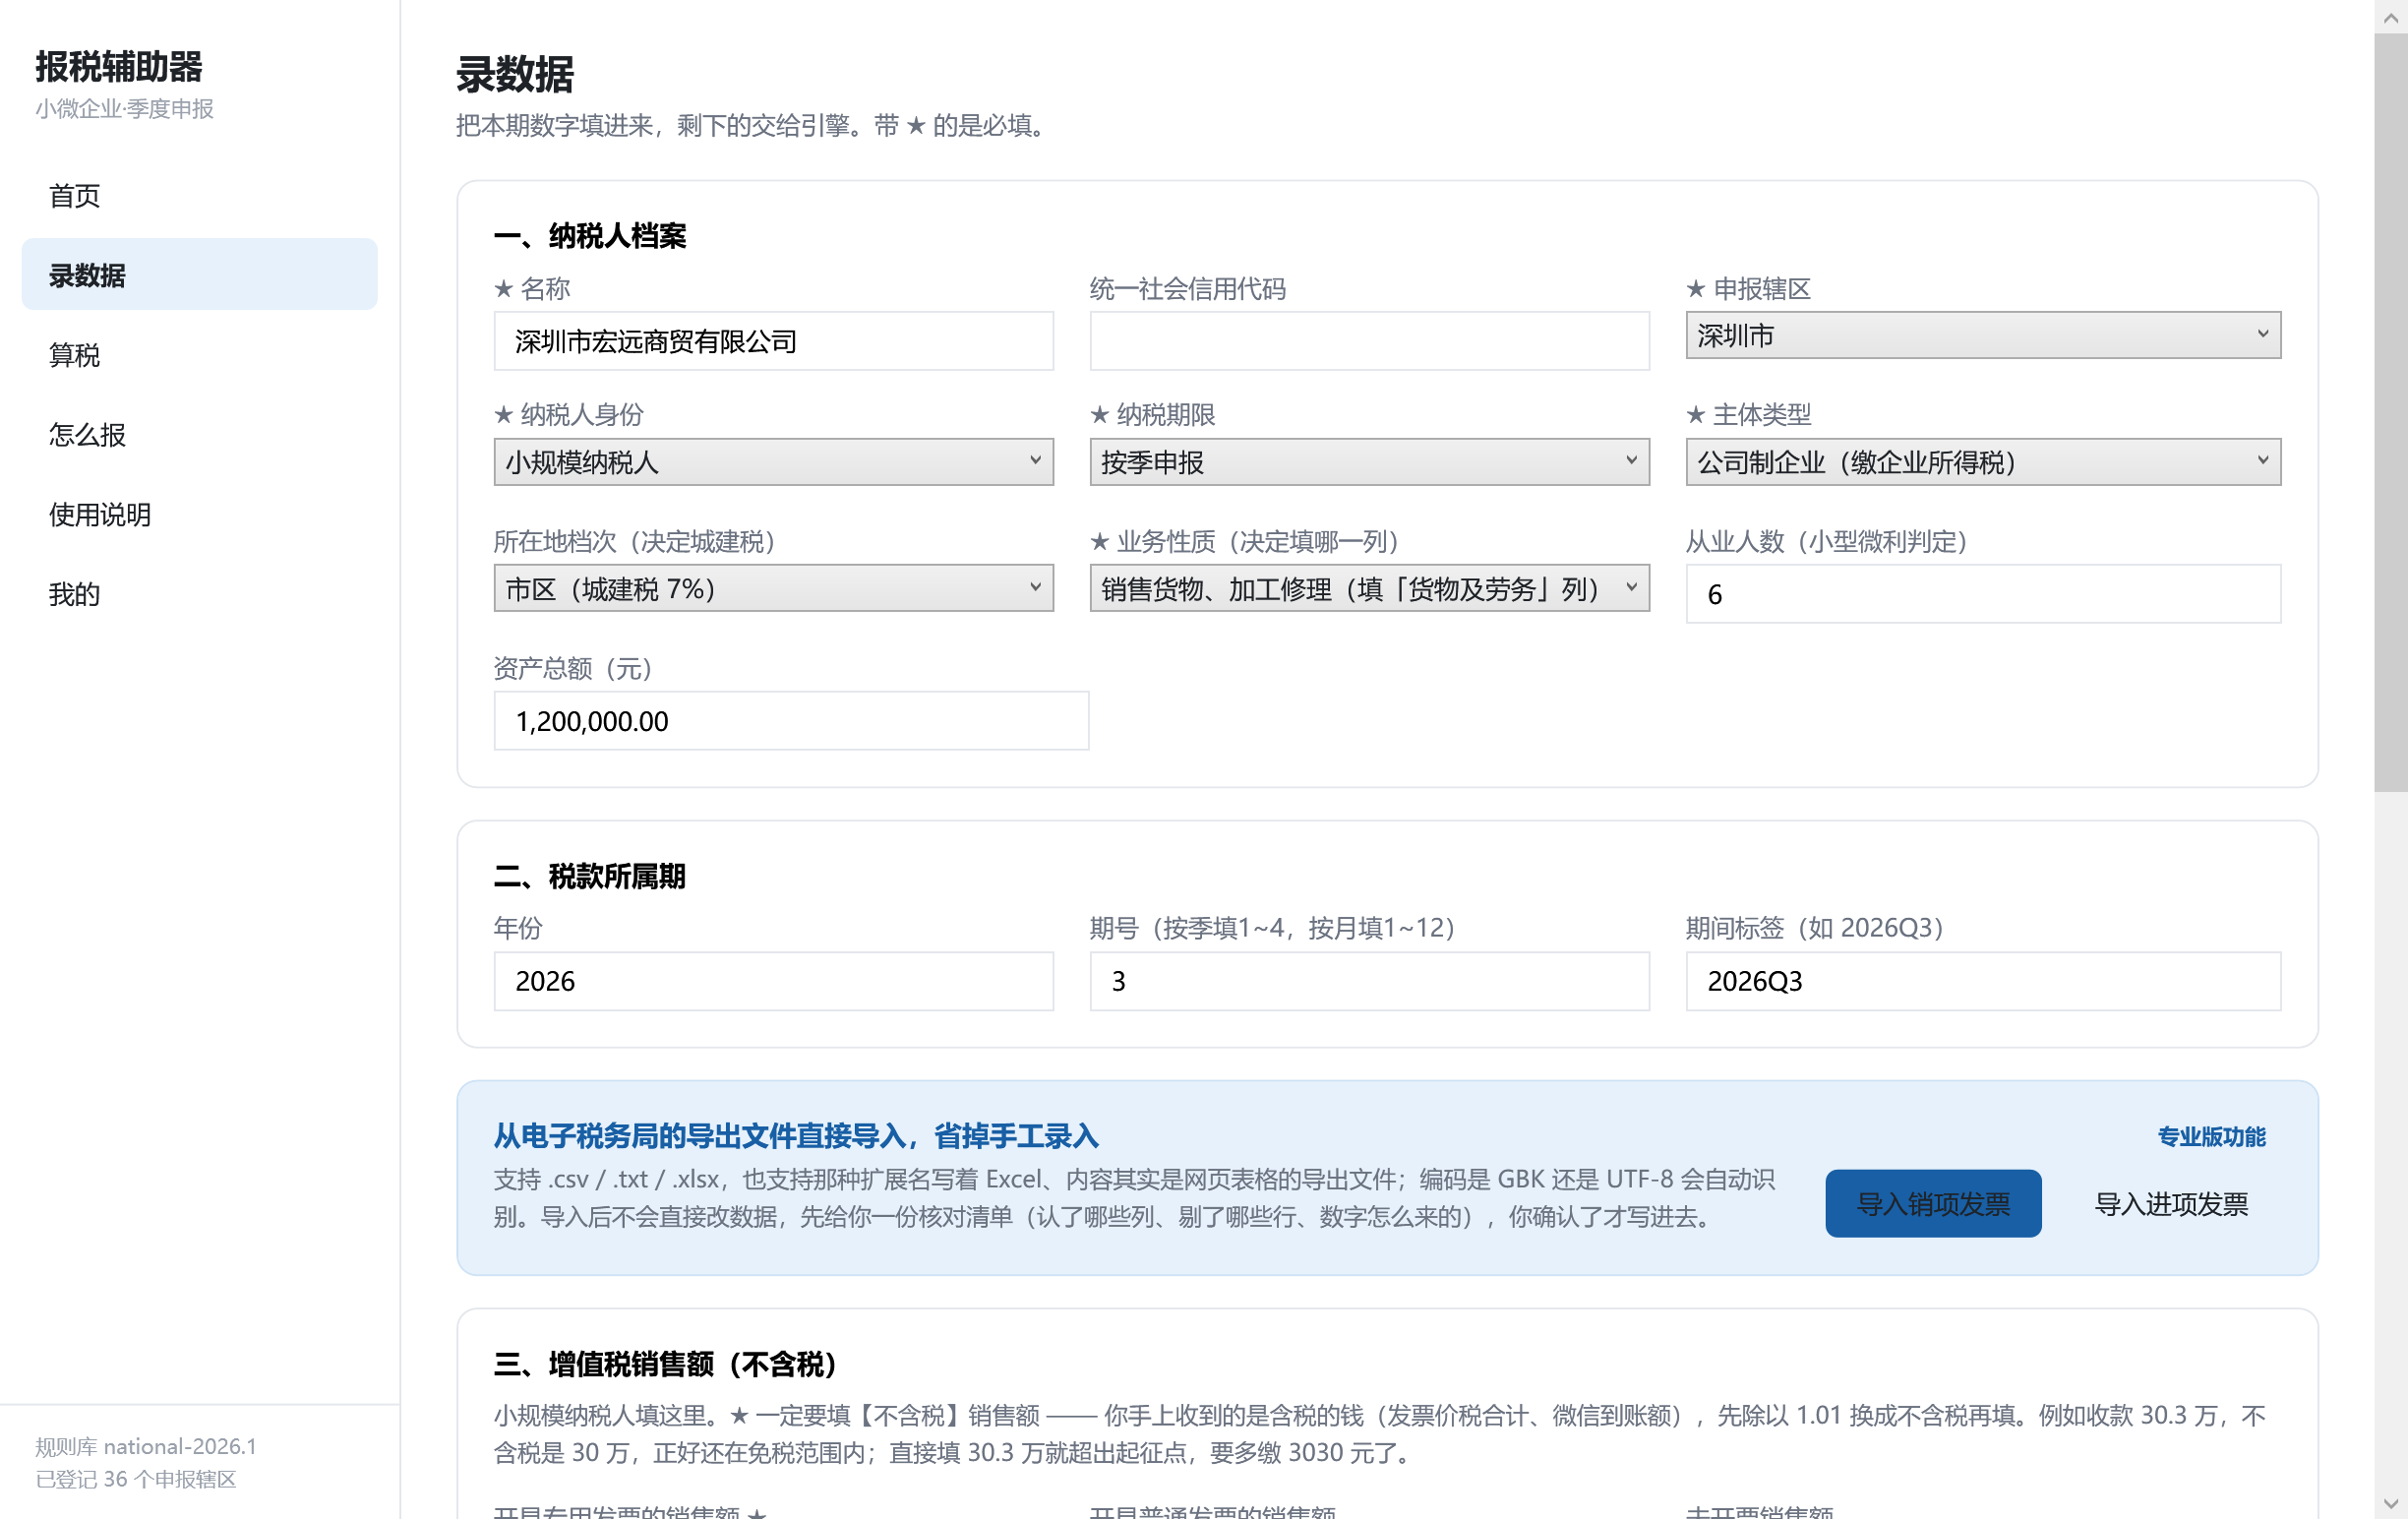Open the 纳税期限 dropdown set to 按季申报
2408x1519 pixels.
click(x=1369, y=462)
